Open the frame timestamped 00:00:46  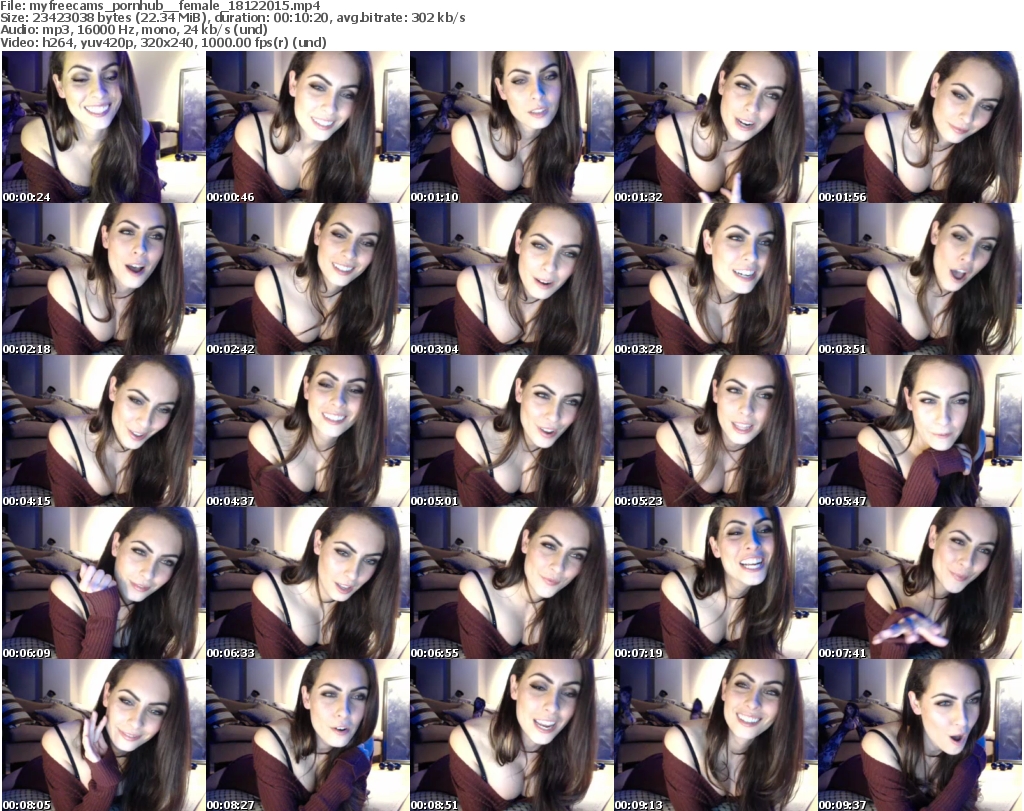click(x=308, y=127)
